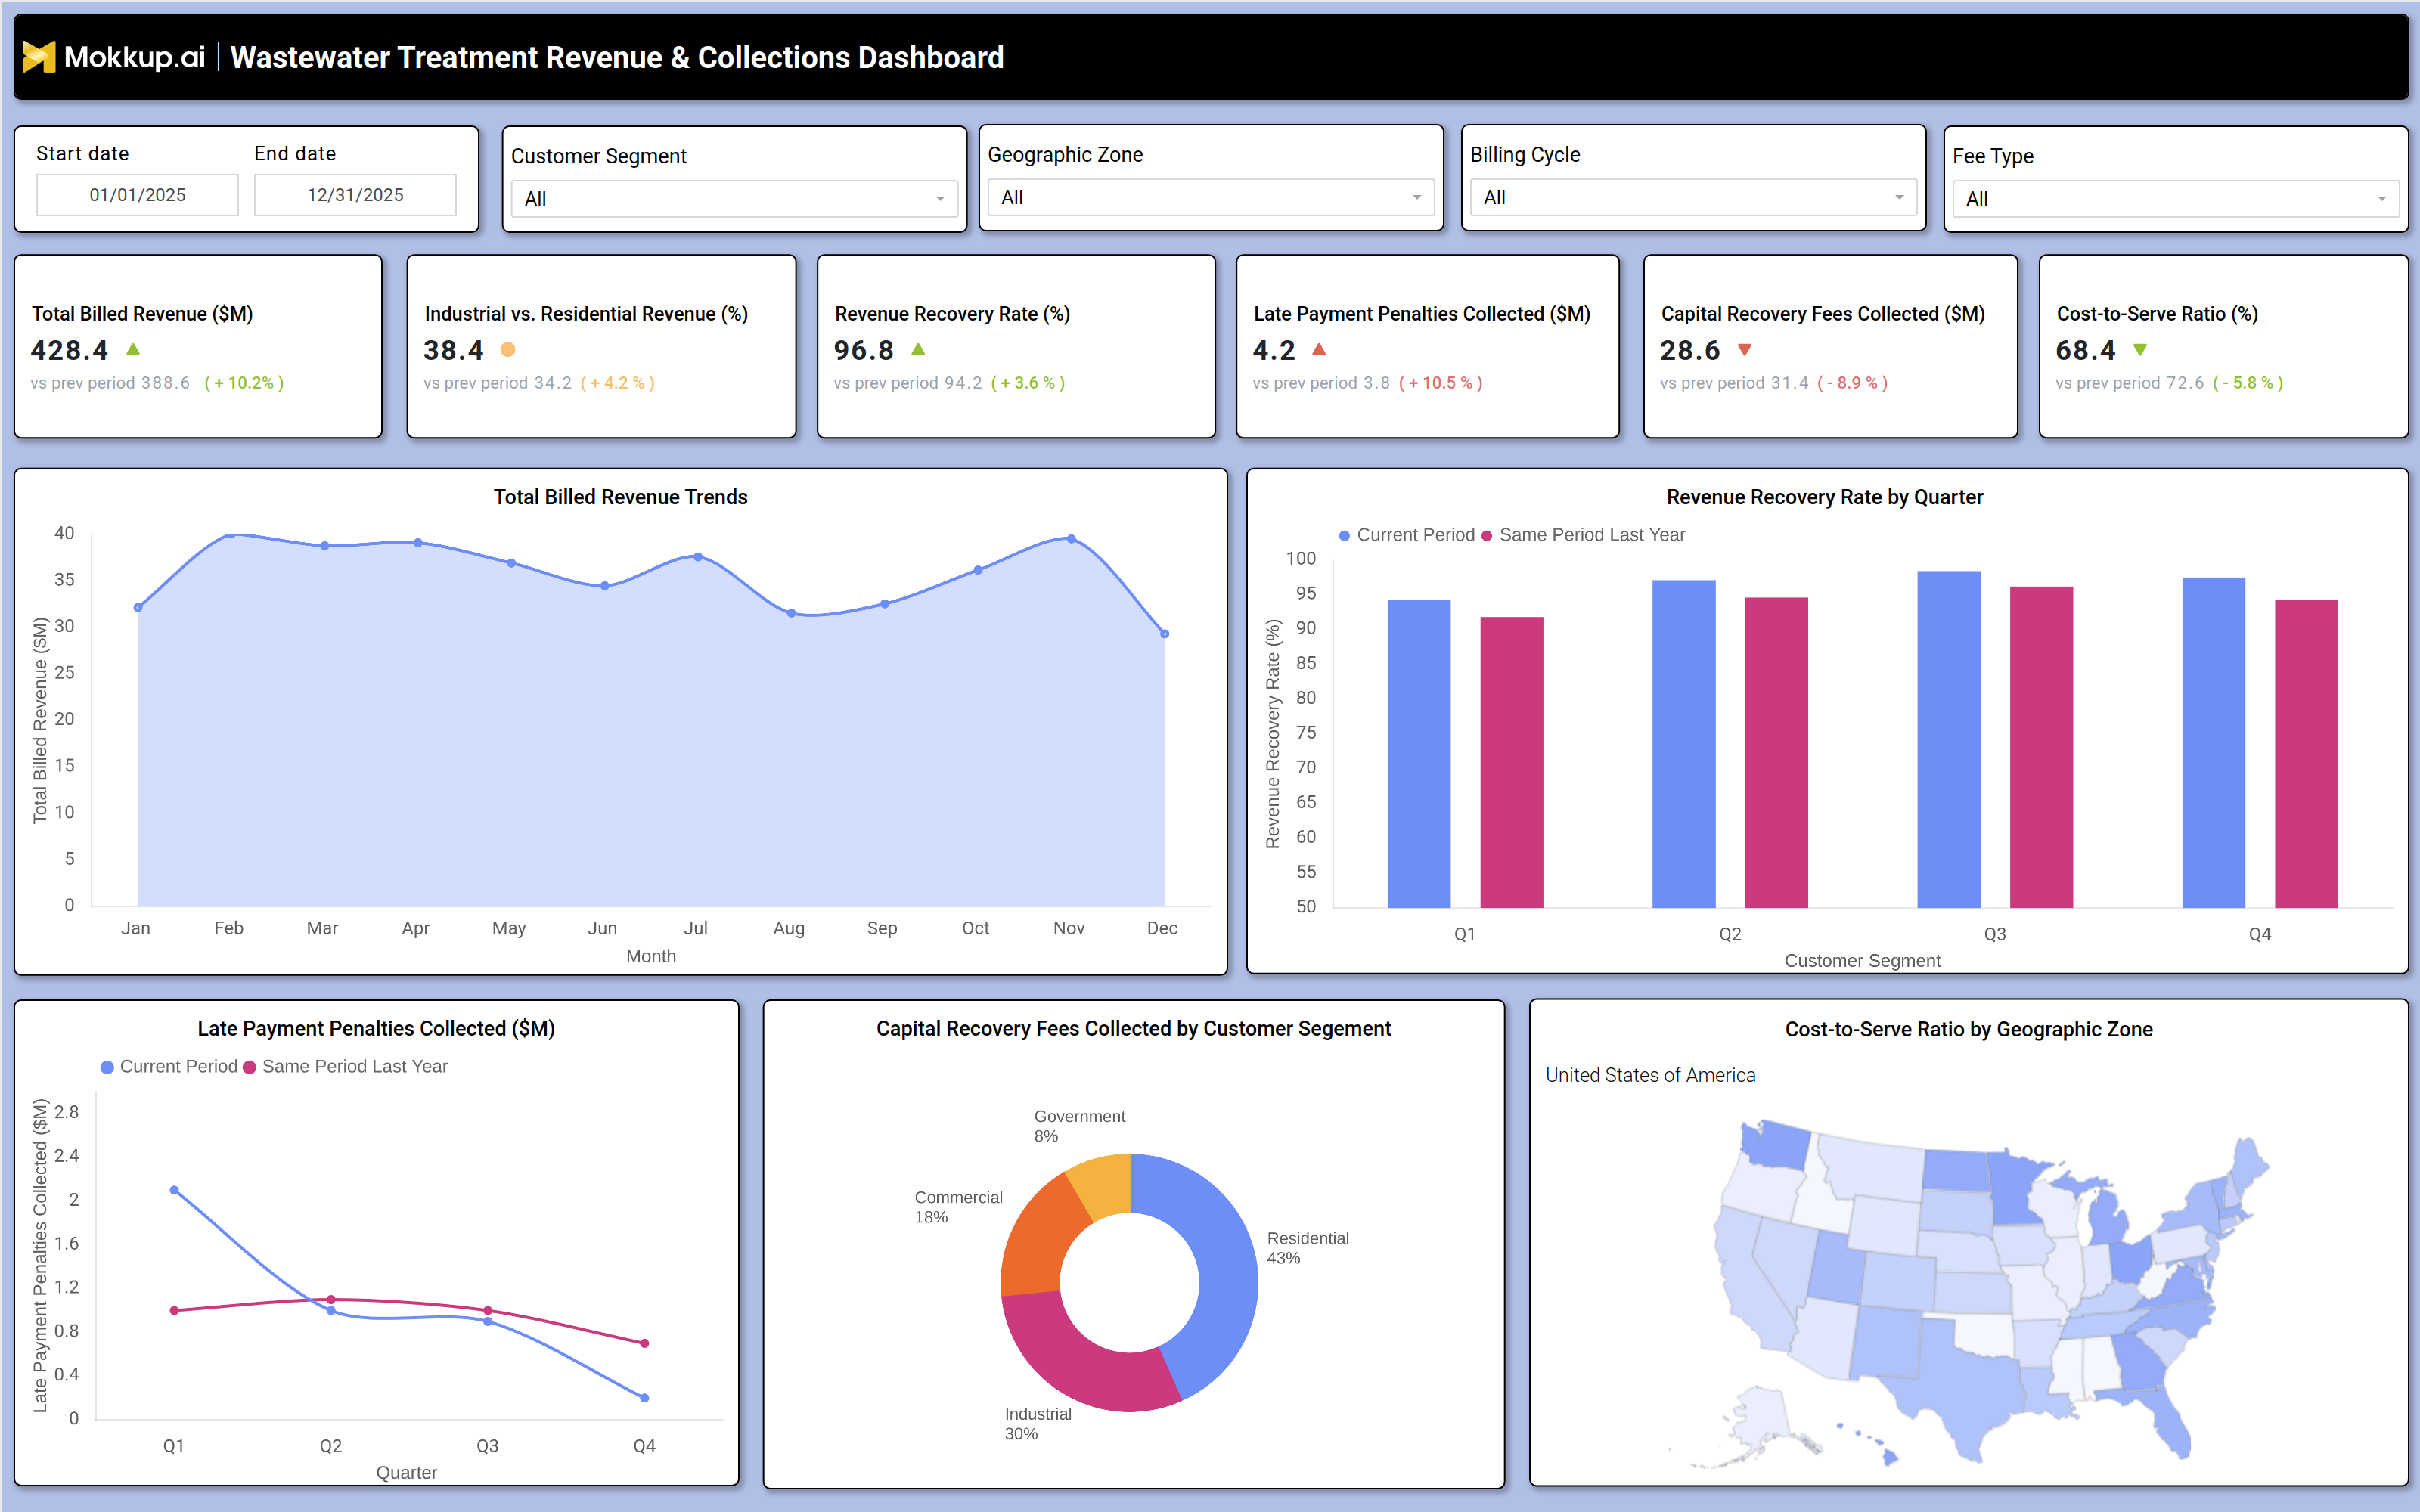Click Q1 Current Period blue bar
Viewport: 2420px width, 1512px height.
click(1419, 754)
